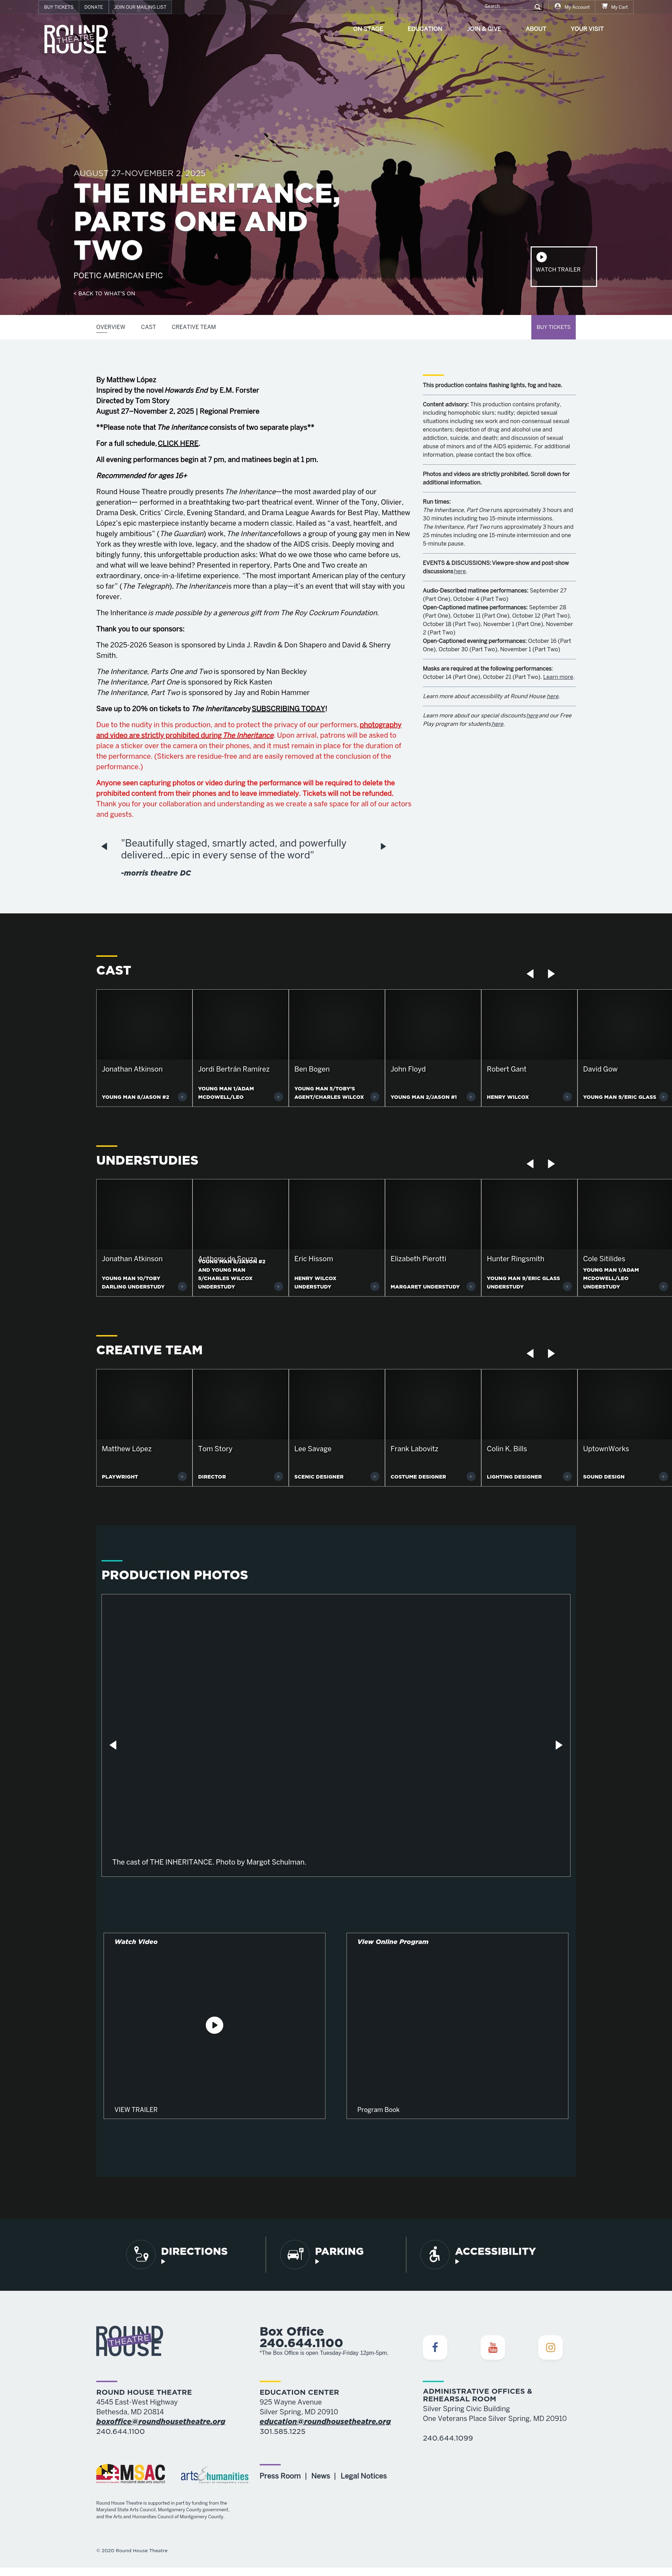Click the Directions heading link
Image resolution: width=672 pixels, height=2576 pixels.
click(x=194, y=2251)
